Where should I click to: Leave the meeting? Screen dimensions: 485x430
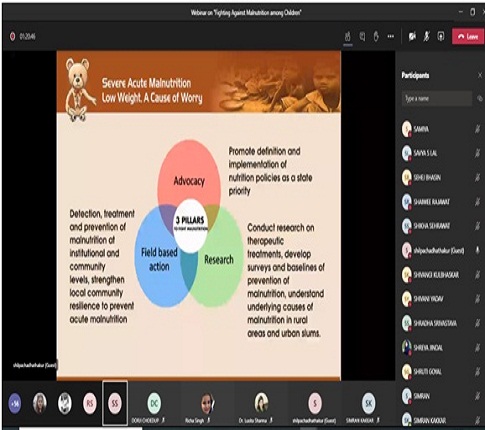click(x=468, y=36)
